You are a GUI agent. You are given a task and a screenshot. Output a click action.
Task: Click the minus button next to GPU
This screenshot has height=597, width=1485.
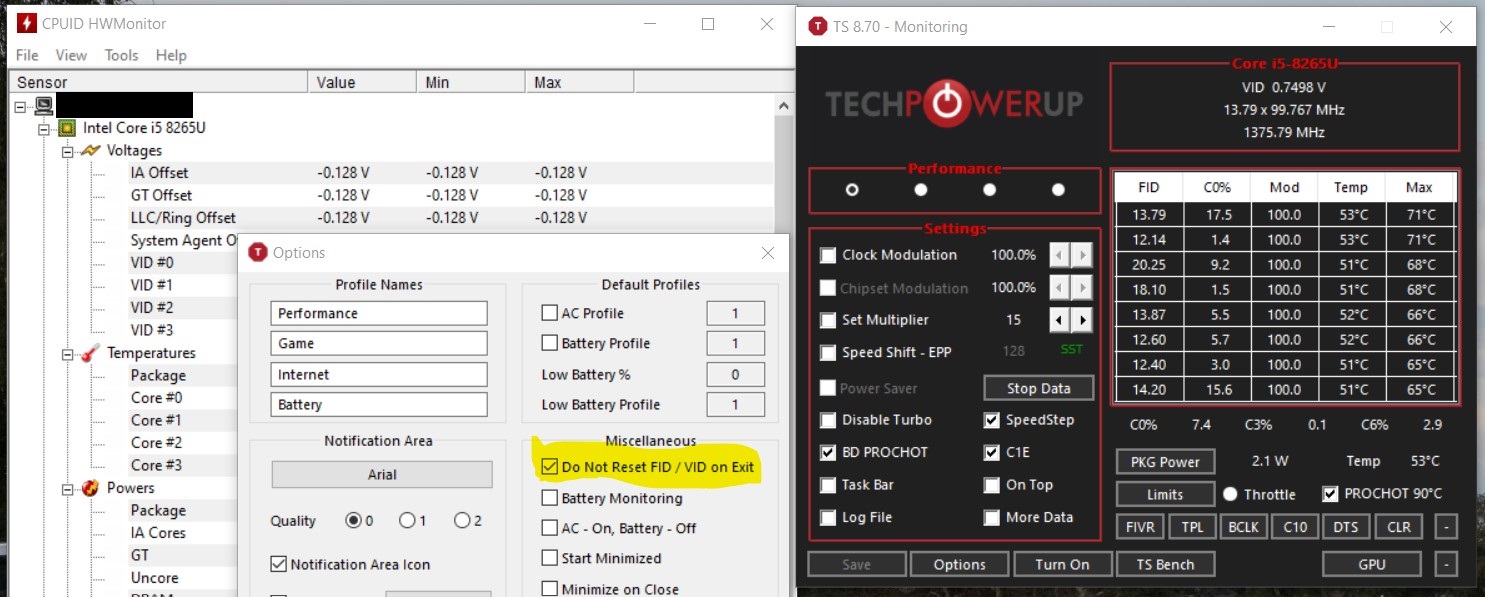point(1446,564)
